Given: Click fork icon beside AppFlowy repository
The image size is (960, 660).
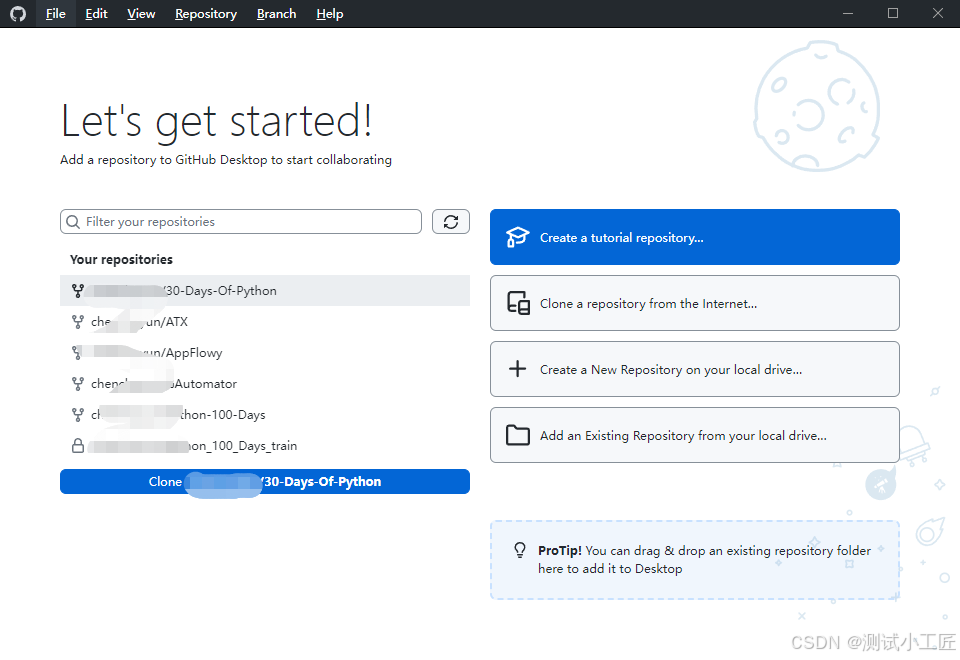Looking at the screenshot, I should 78,353.
